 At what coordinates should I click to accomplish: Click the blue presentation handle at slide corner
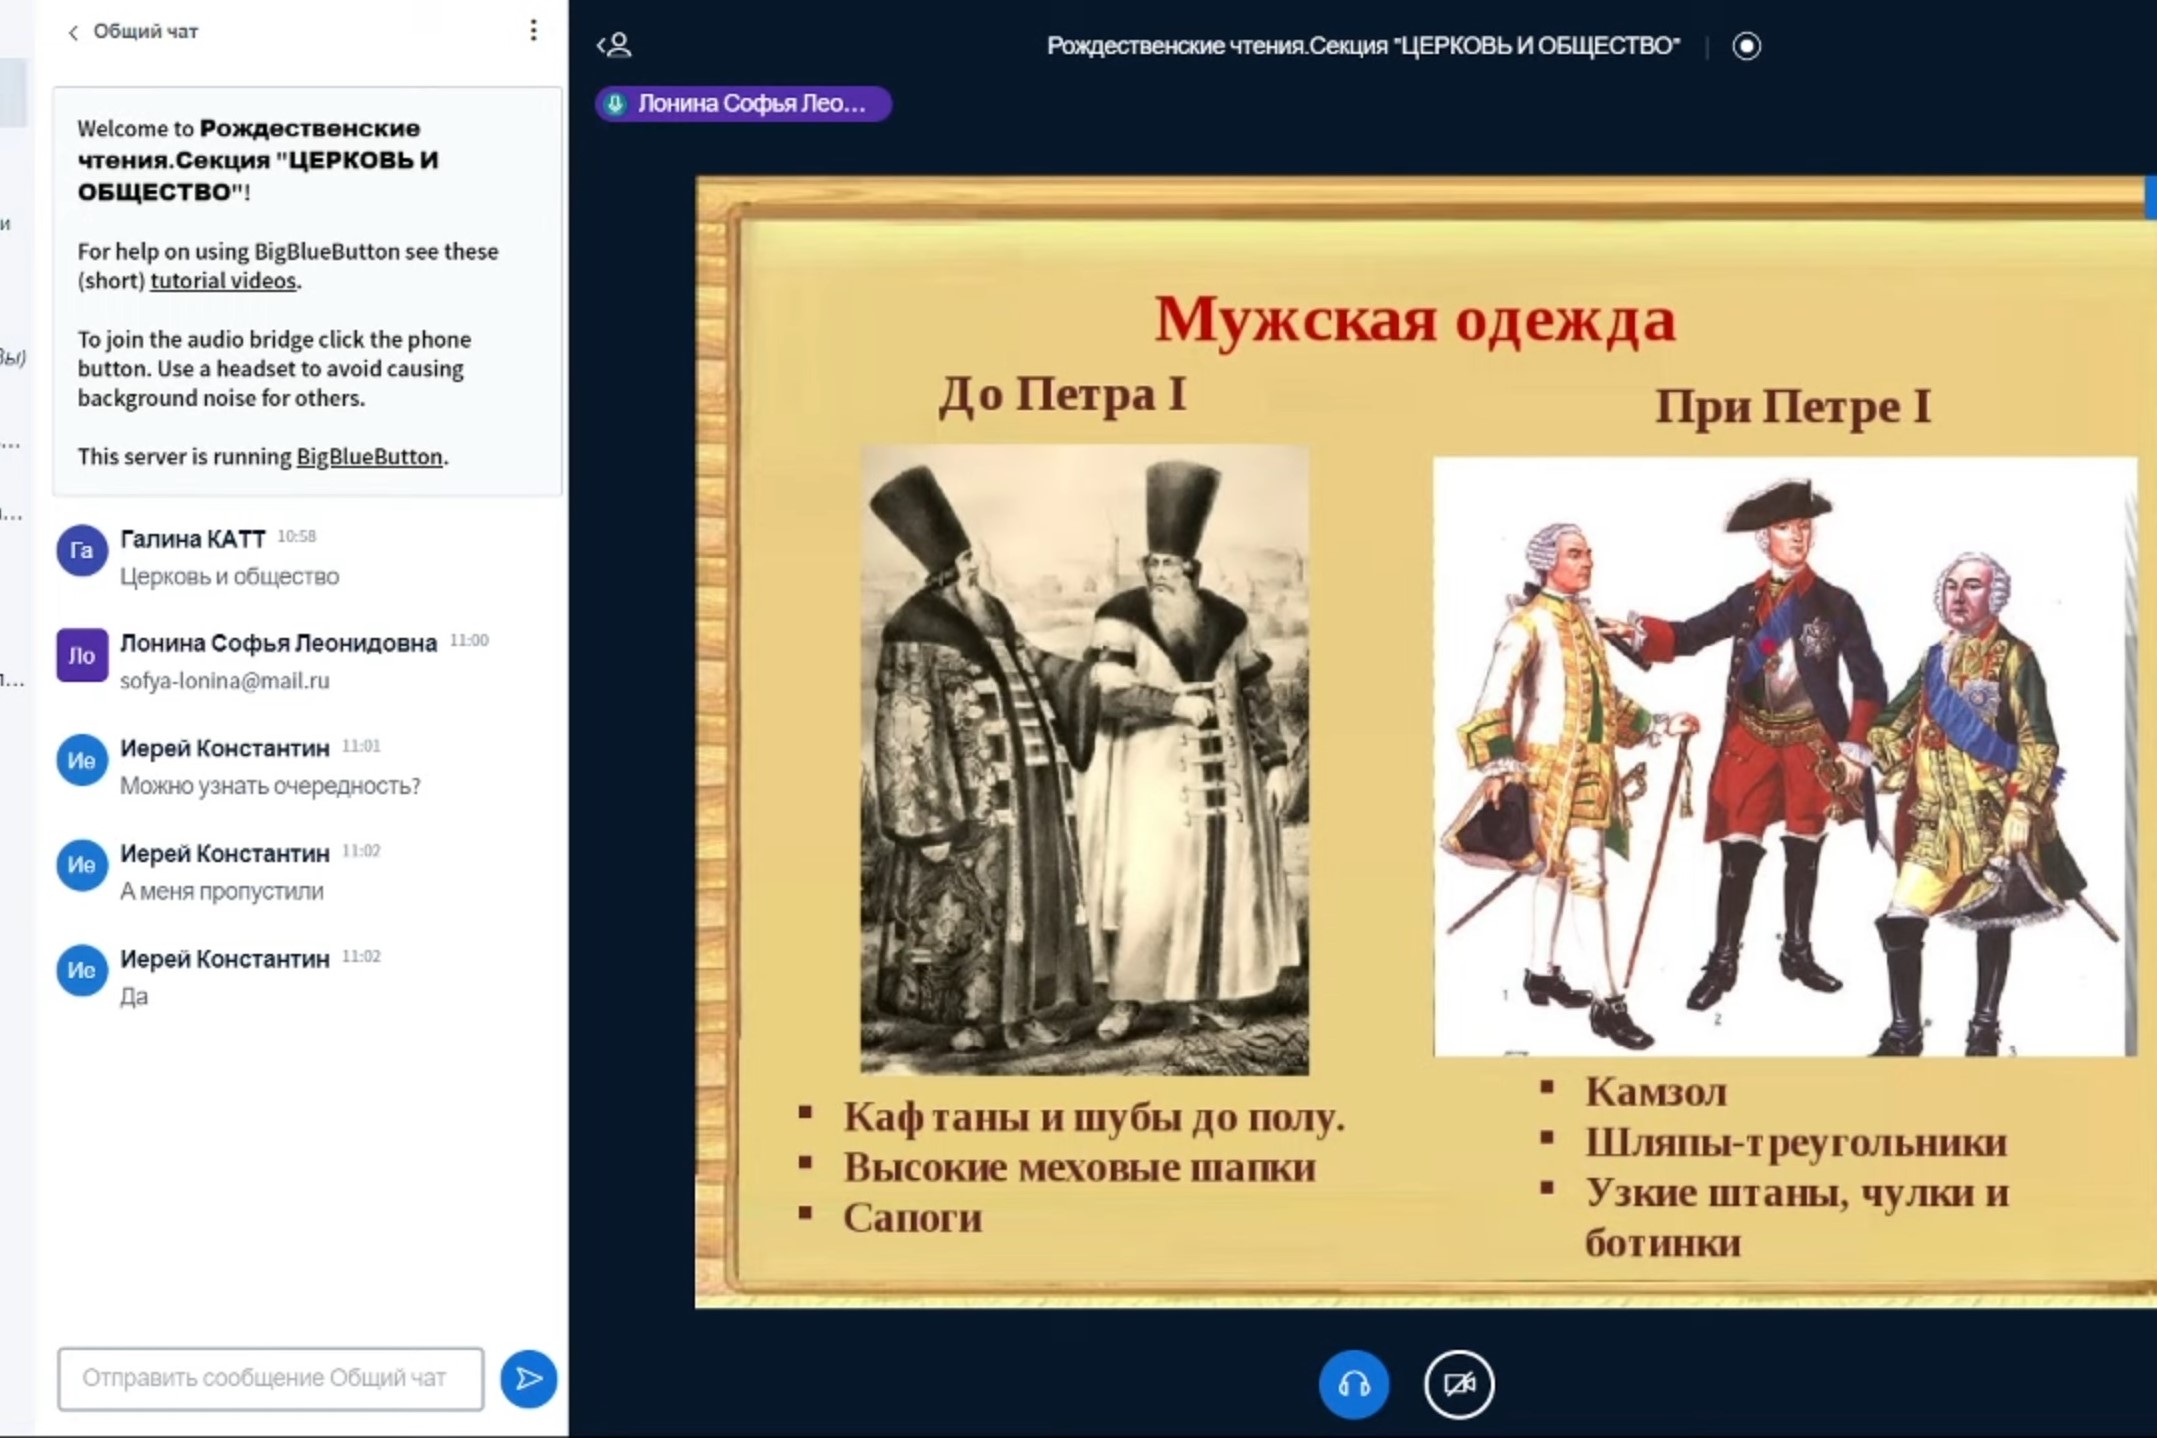click(x=2150, y=197)
